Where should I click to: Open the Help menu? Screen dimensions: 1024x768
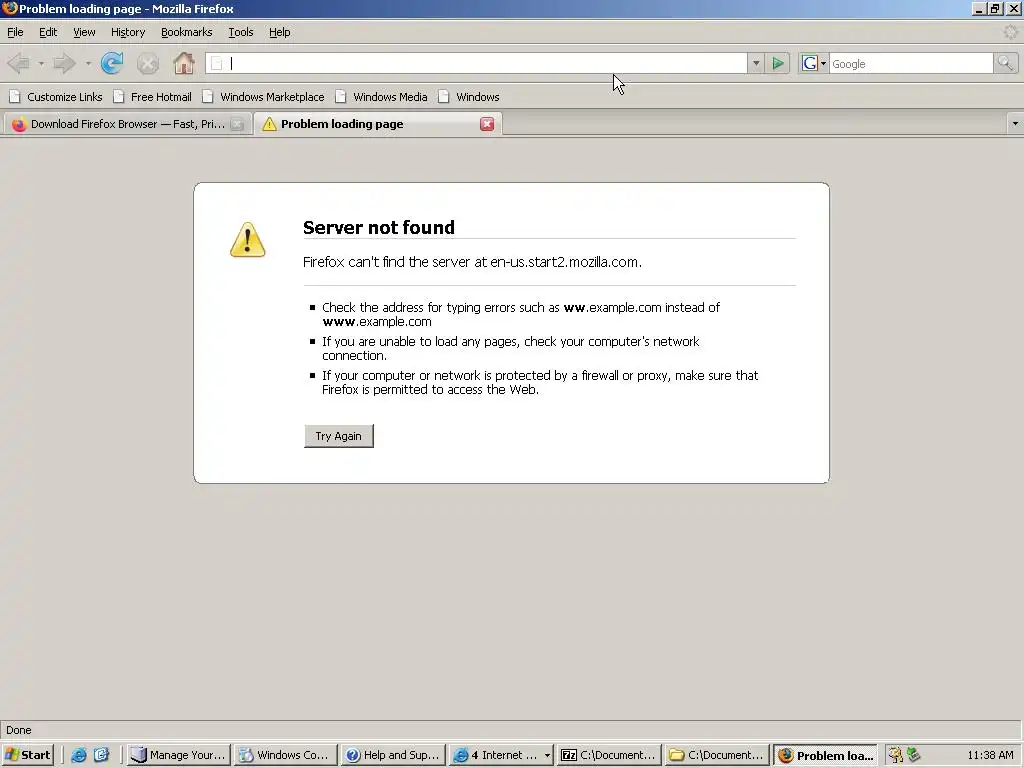click(280, 32)
